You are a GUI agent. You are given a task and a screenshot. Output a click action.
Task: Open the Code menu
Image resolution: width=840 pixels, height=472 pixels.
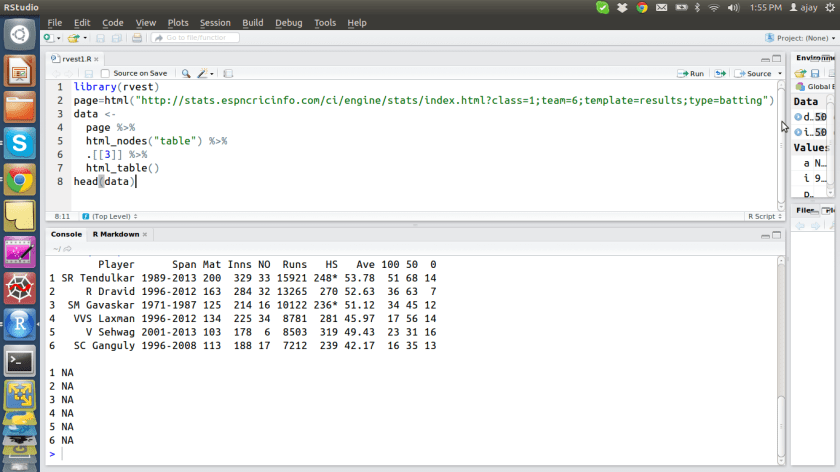(x=112, y=23)
